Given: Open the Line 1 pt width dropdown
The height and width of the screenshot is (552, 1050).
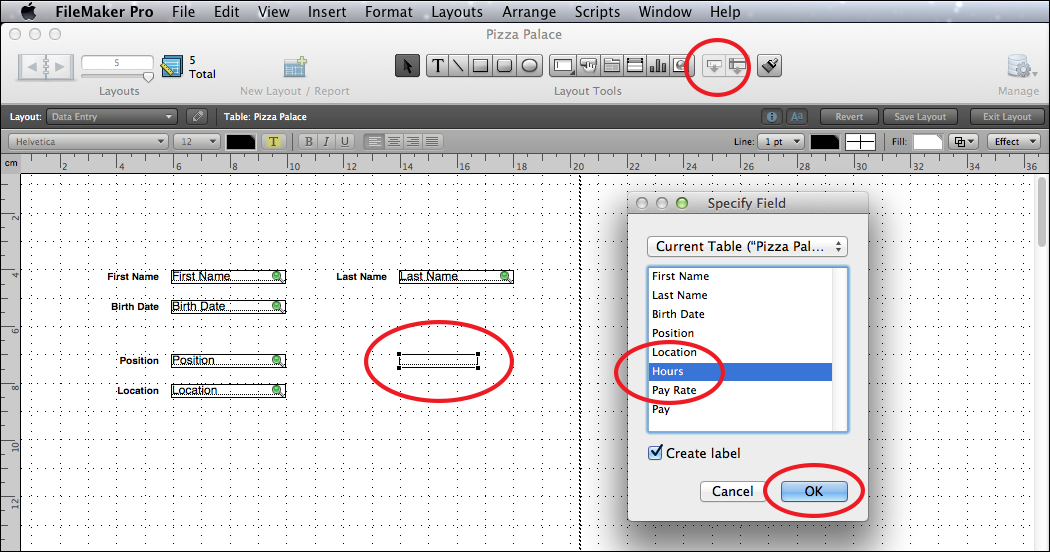Looking at the screenshot, I should [781, 141].
